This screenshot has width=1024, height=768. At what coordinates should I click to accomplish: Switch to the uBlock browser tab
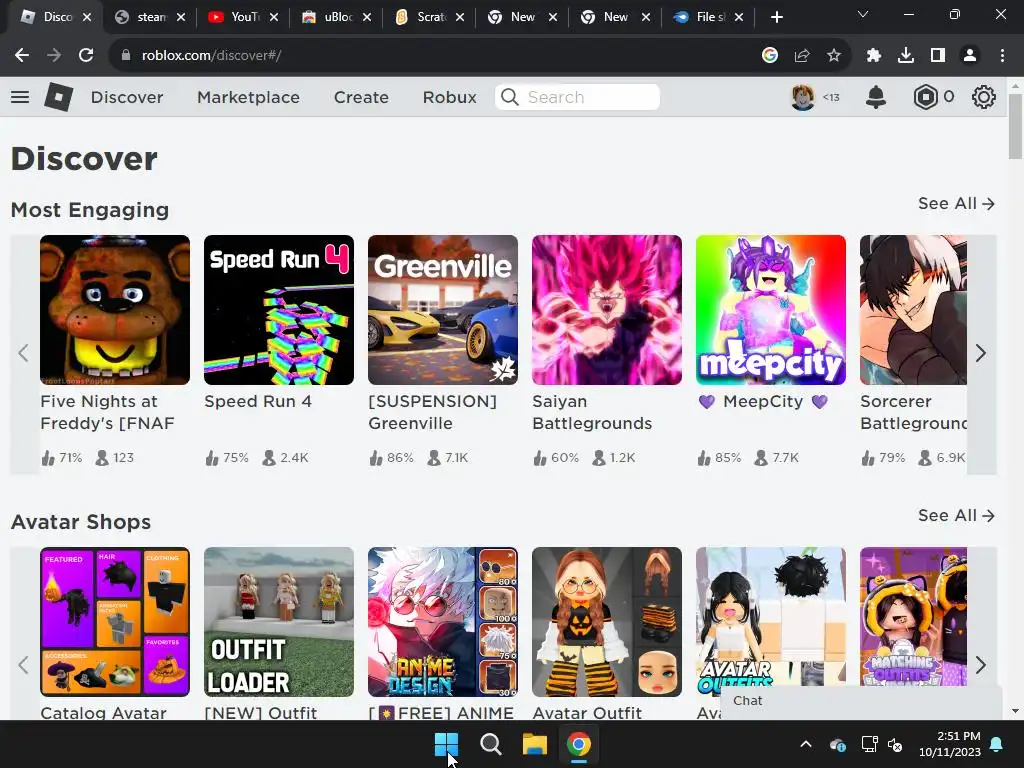click(x=336, y=17)
